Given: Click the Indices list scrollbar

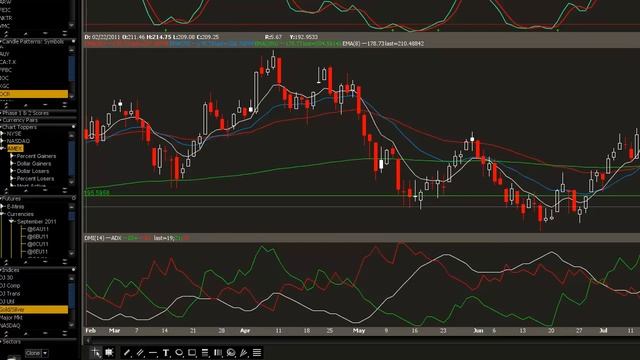Looking at the screenshot, I should click(x=72, y=296).
